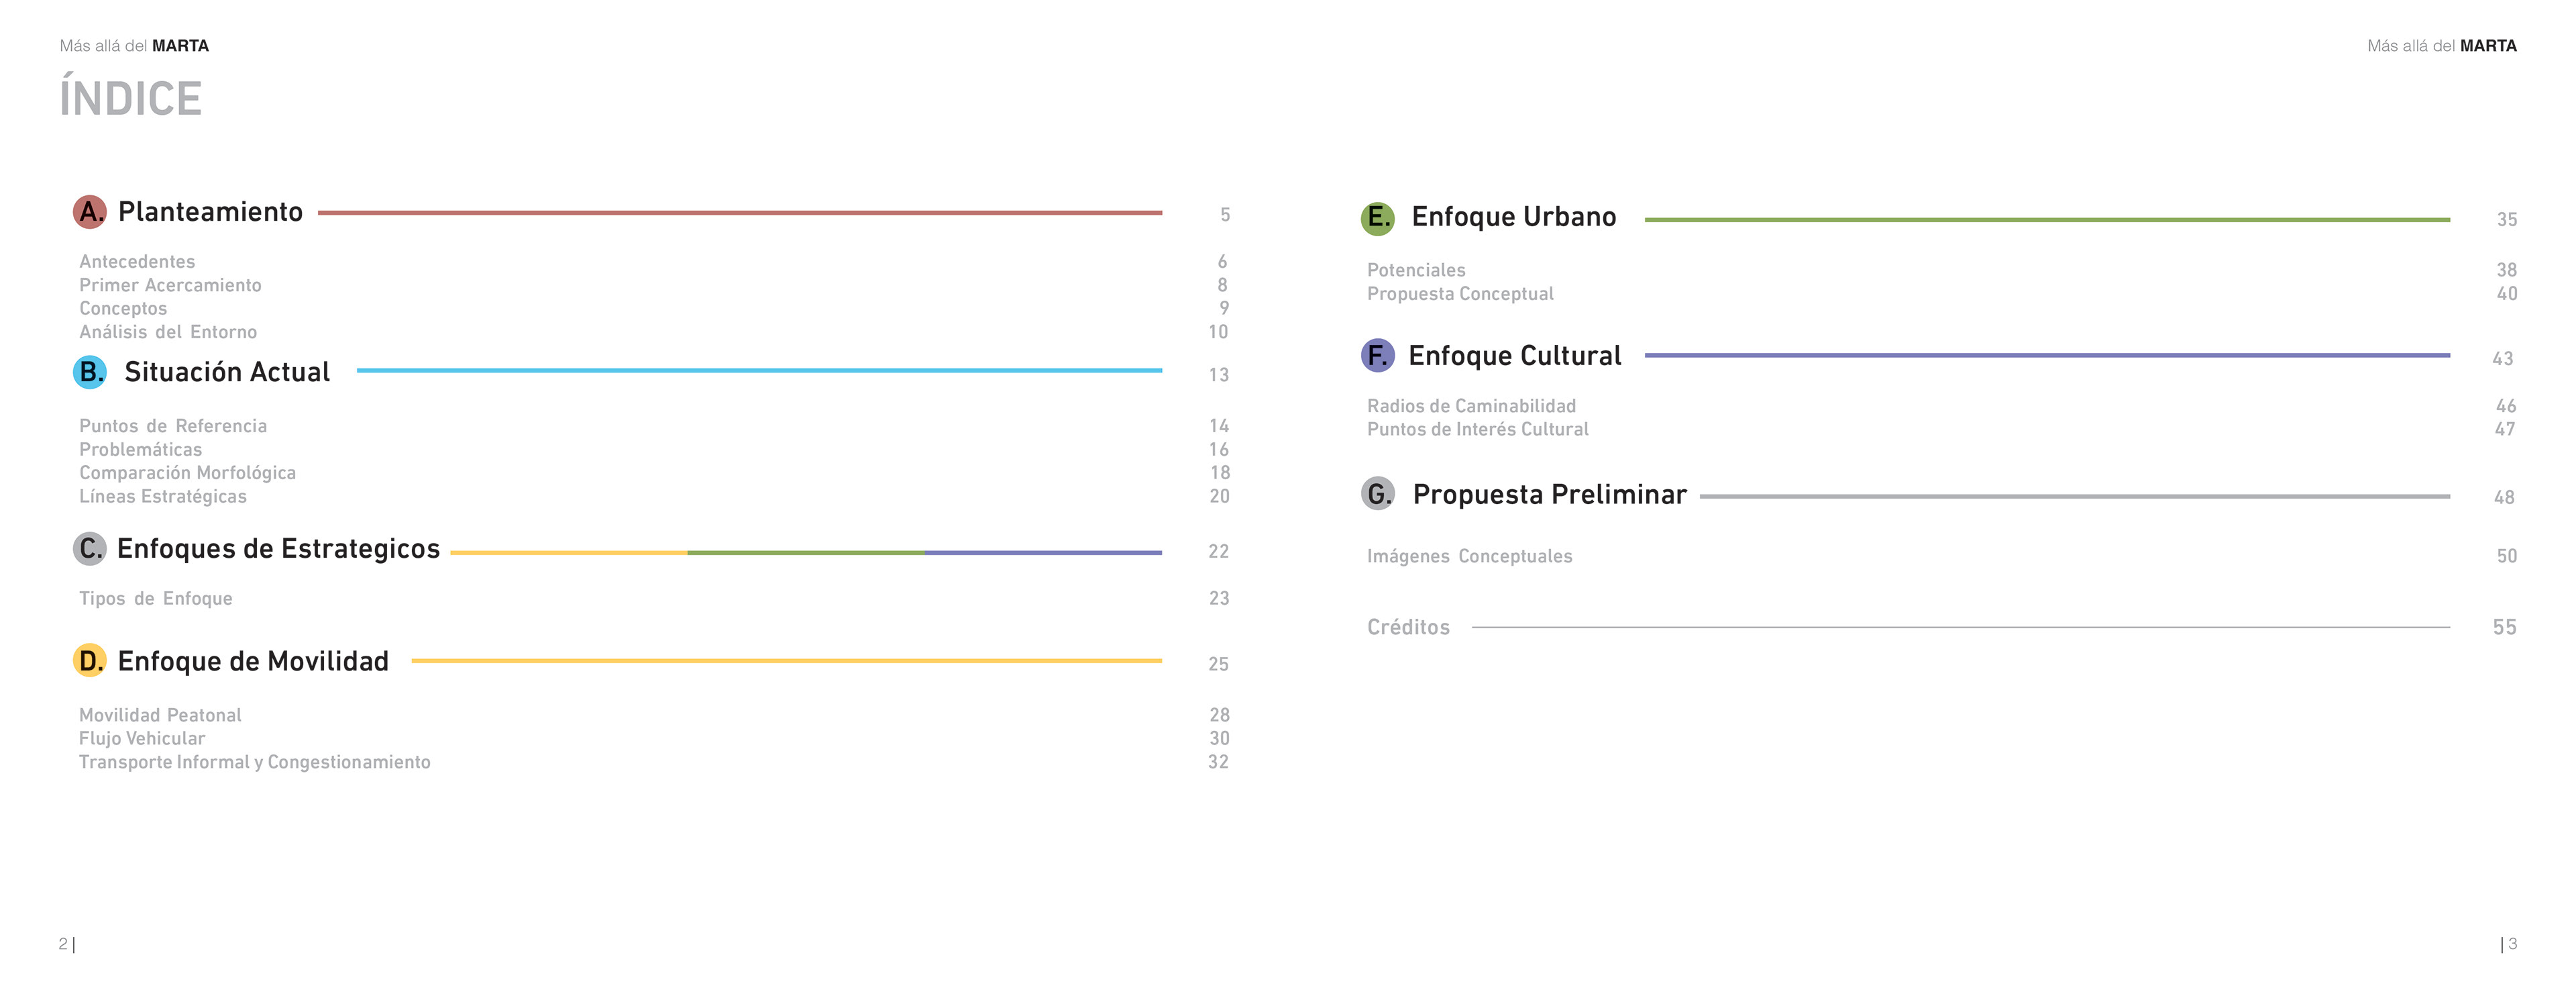2576x996 pixels.
Task: Click the blue circled letter B icon
Action: [x=90, y=372]
